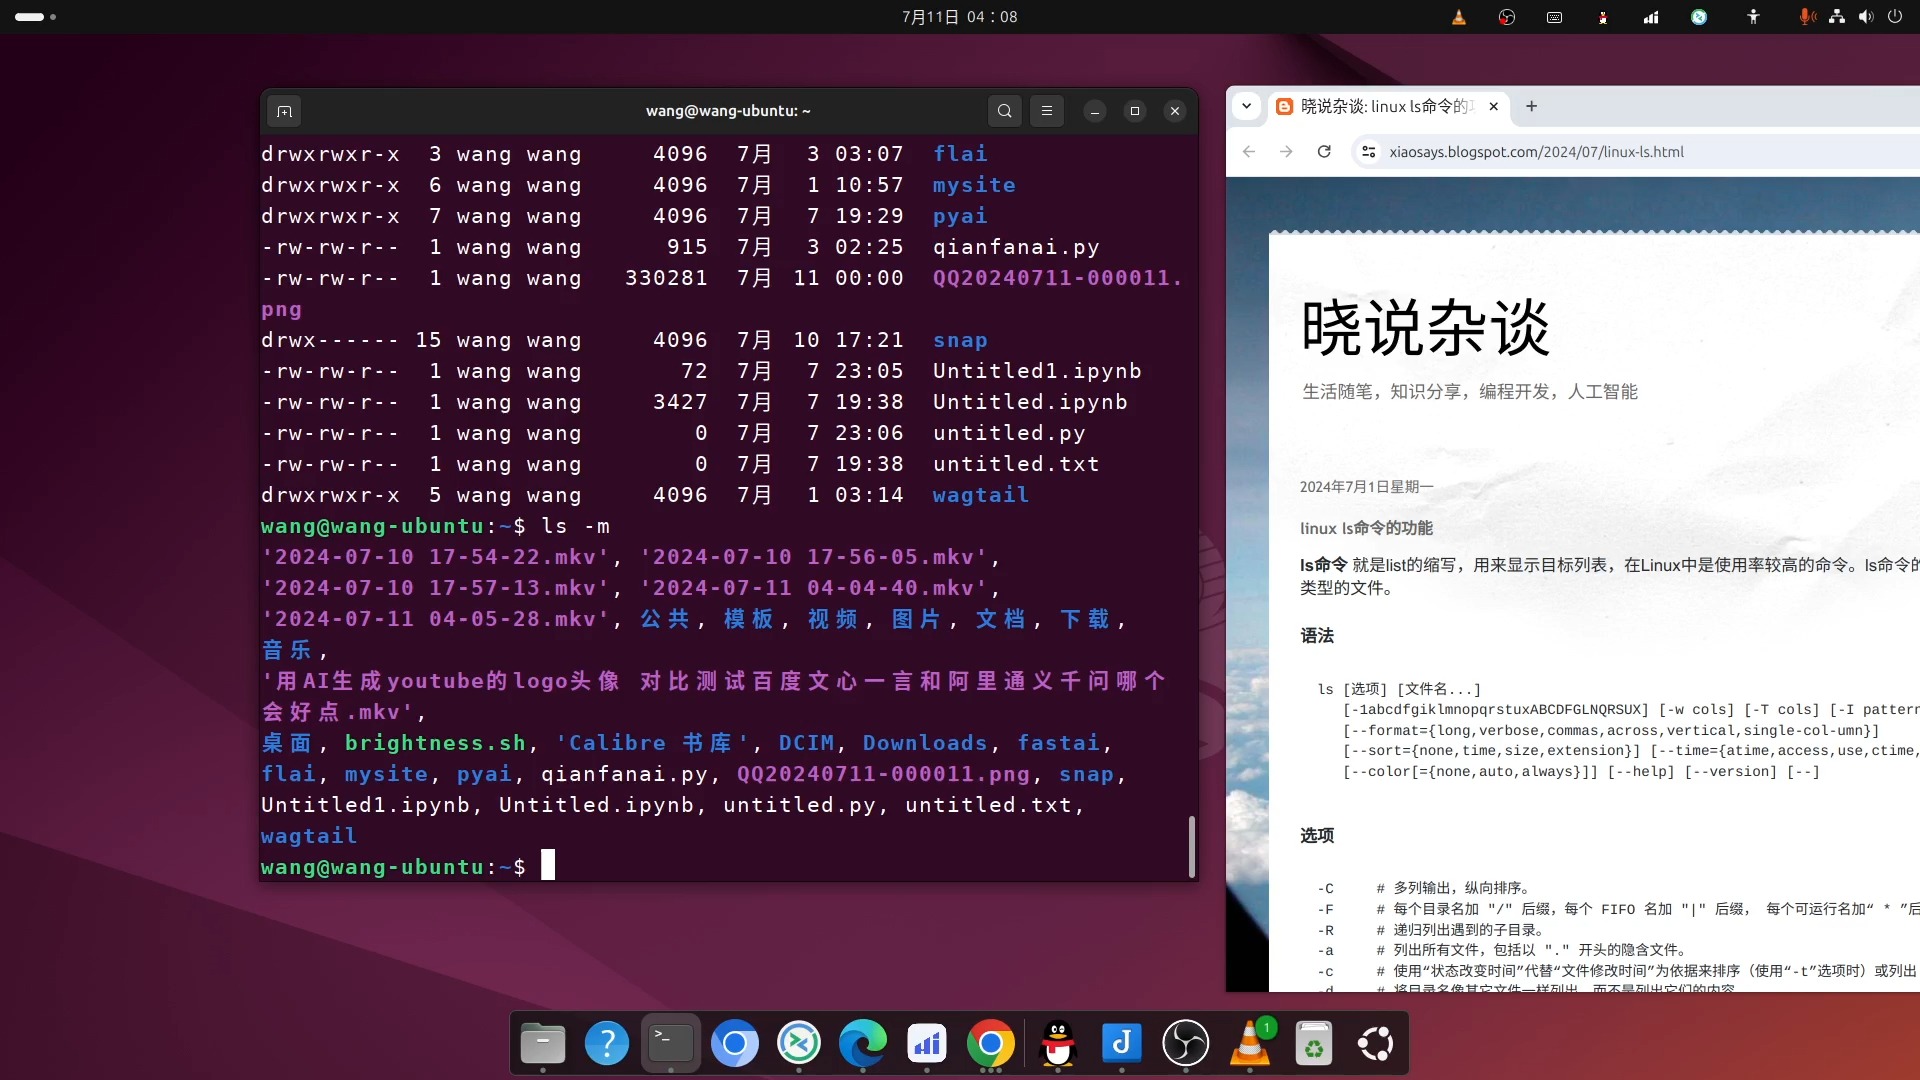The width and height of the screenshot is (1920, 1080).
Task: Click the browser address bar
Action: pyautogui.click(x=1600, y=152)
